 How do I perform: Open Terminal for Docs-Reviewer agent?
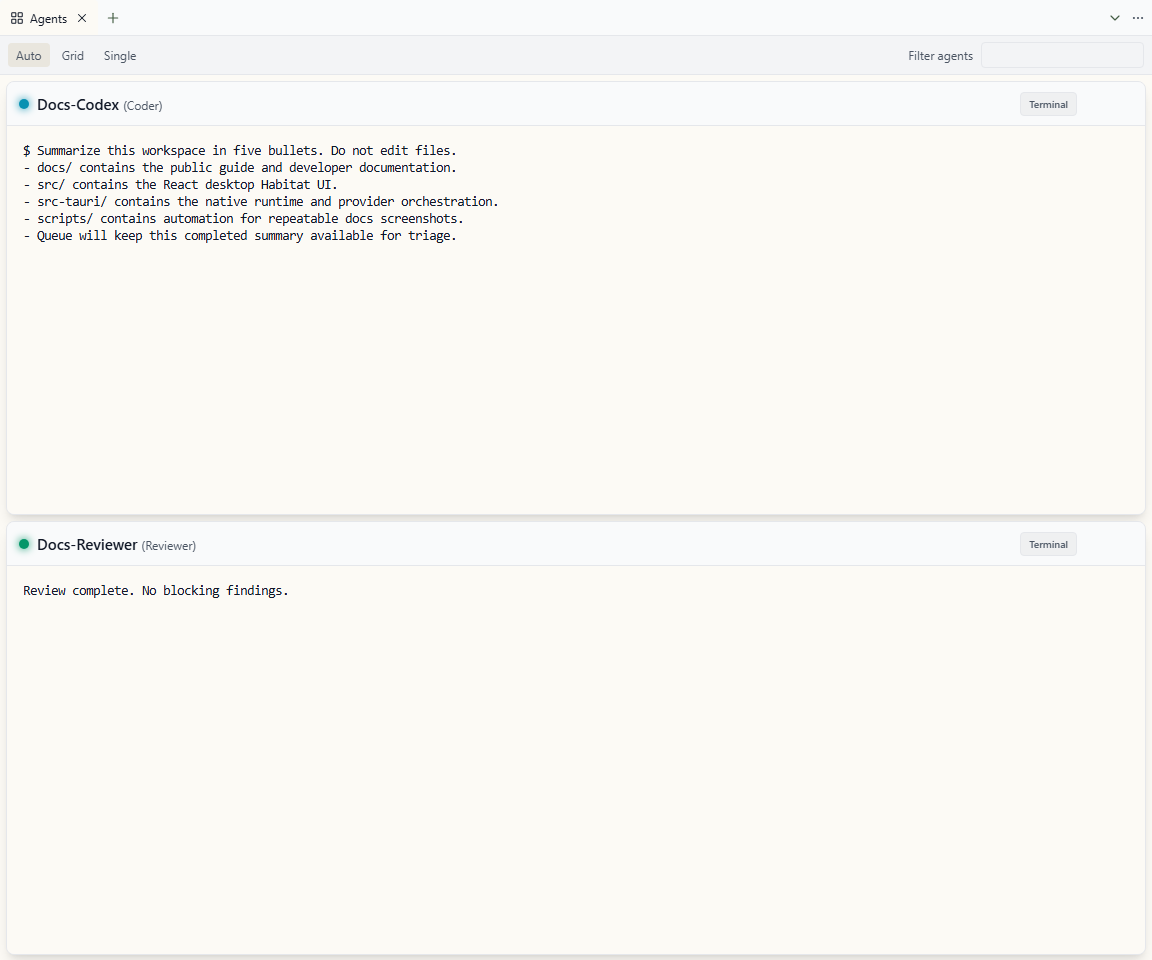pos(1048,544)
